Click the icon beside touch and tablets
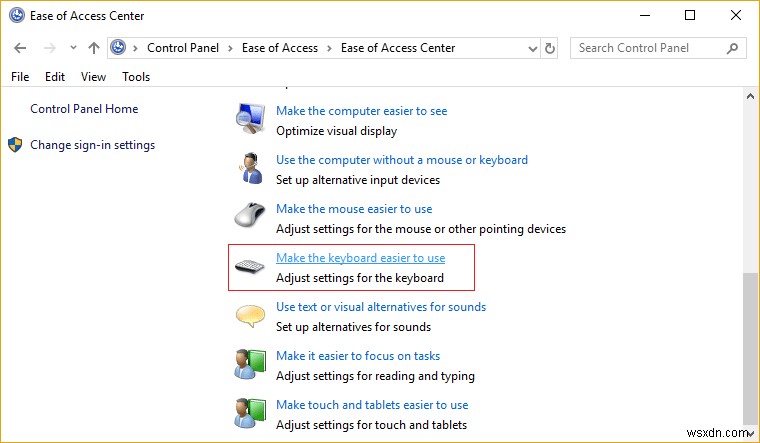Viewport: 760px width, 443px height. coord(250,414)
